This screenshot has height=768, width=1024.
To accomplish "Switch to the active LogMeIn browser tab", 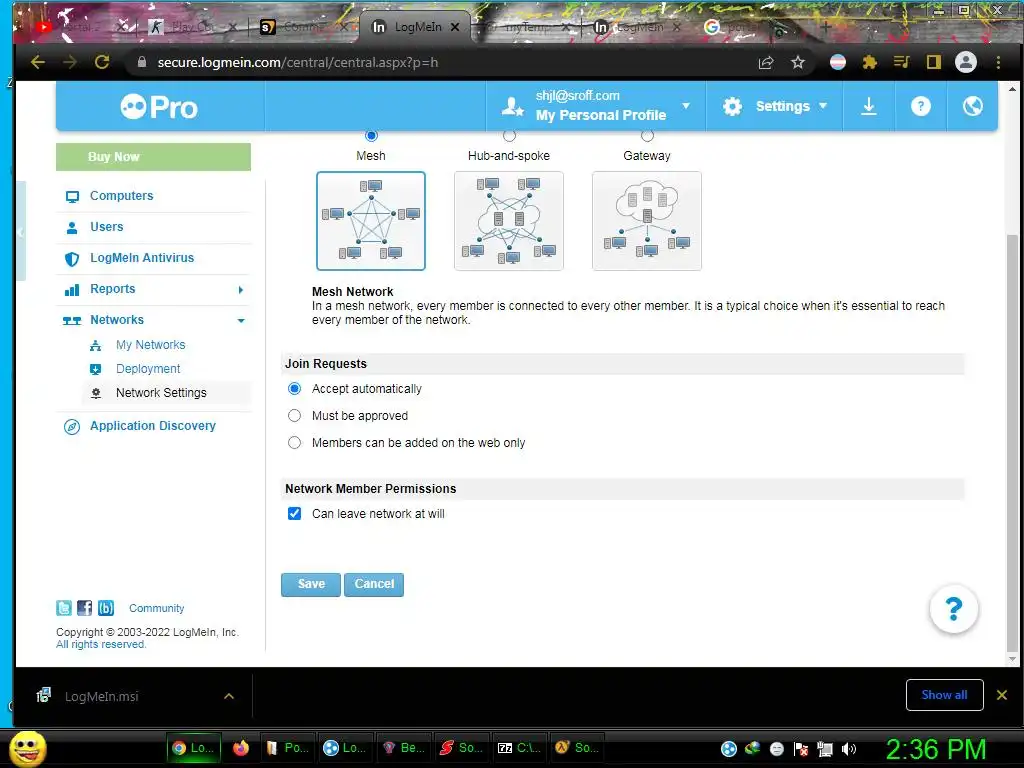I will click(x=415, y=27).
